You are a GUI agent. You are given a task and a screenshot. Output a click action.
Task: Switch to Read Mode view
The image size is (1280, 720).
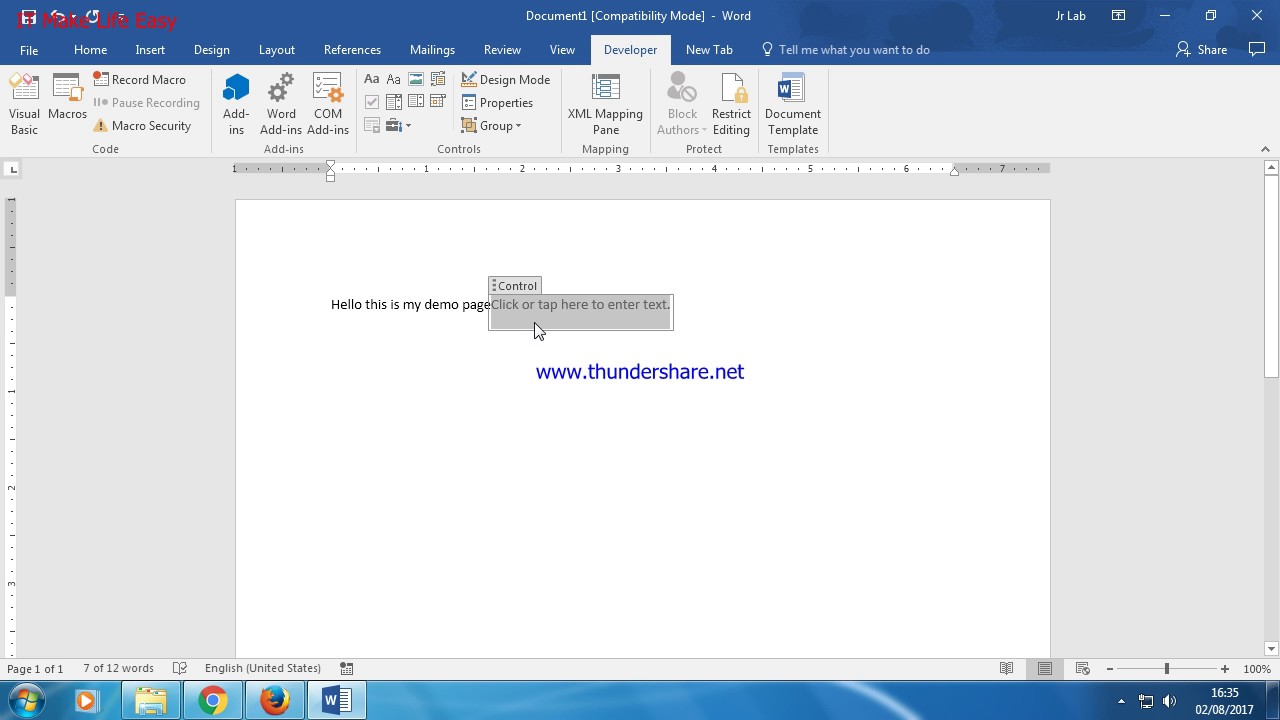click(1007, 668)
